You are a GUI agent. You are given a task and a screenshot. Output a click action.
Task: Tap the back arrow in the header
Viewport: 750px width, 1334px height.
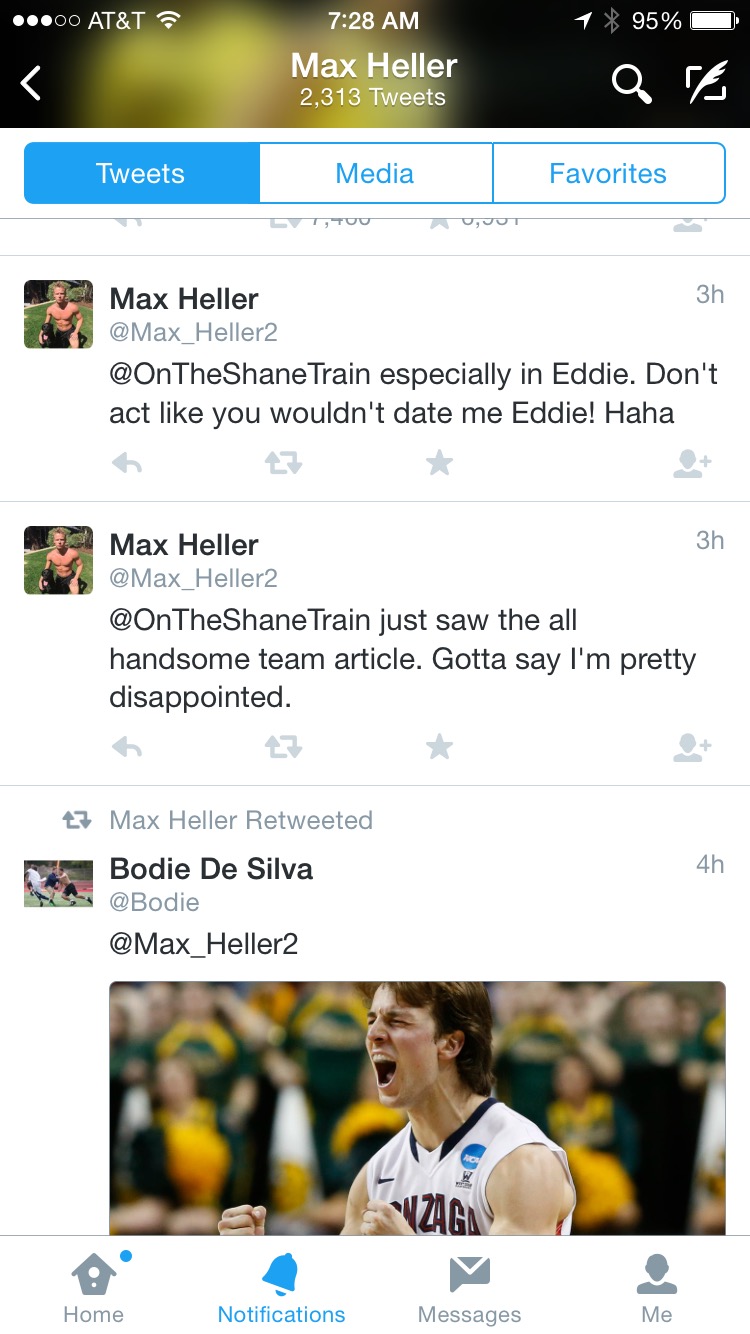32,83
